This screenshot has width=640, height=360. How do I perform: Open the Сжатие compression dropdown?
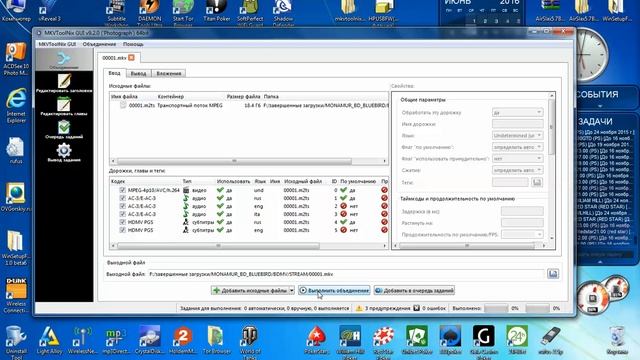pyautogui.click(x=517, y=170)
